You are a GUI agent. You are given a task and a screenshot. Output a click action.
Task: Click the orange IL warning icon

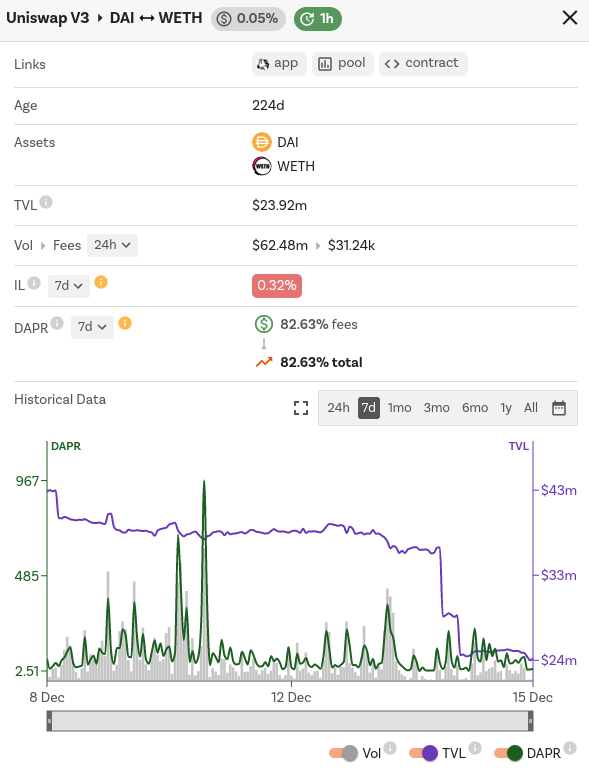coord(101,282)
